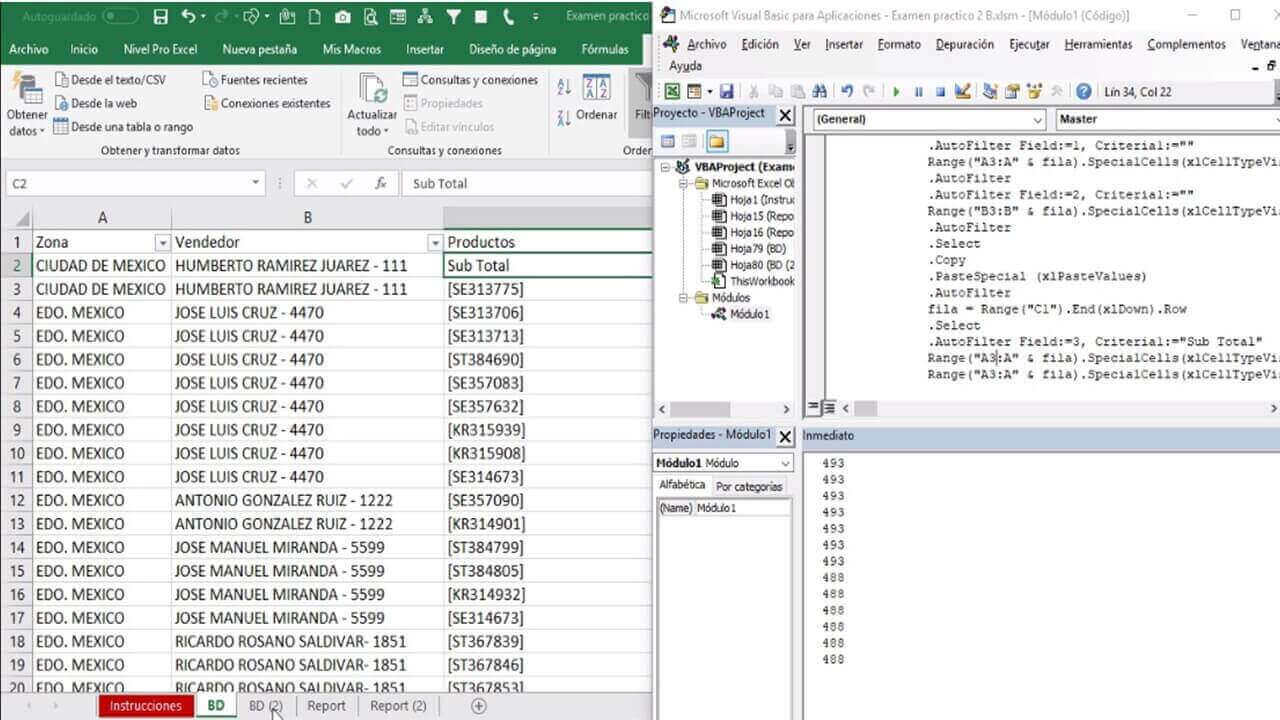Image resolution: width=1280 pixels, height=720 pixels.
Task: Open the Depuración menu in VBA editor
Action: pos(965,44)
